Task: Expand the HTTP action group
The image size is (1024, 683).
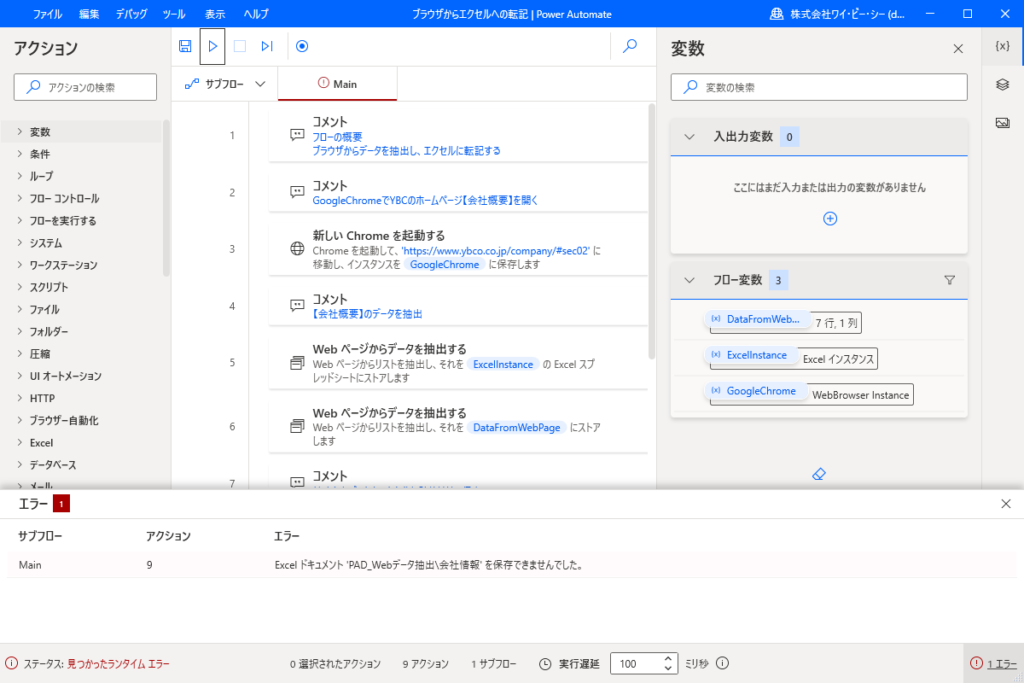Action: pyautogui.click(x=20, y=398)
